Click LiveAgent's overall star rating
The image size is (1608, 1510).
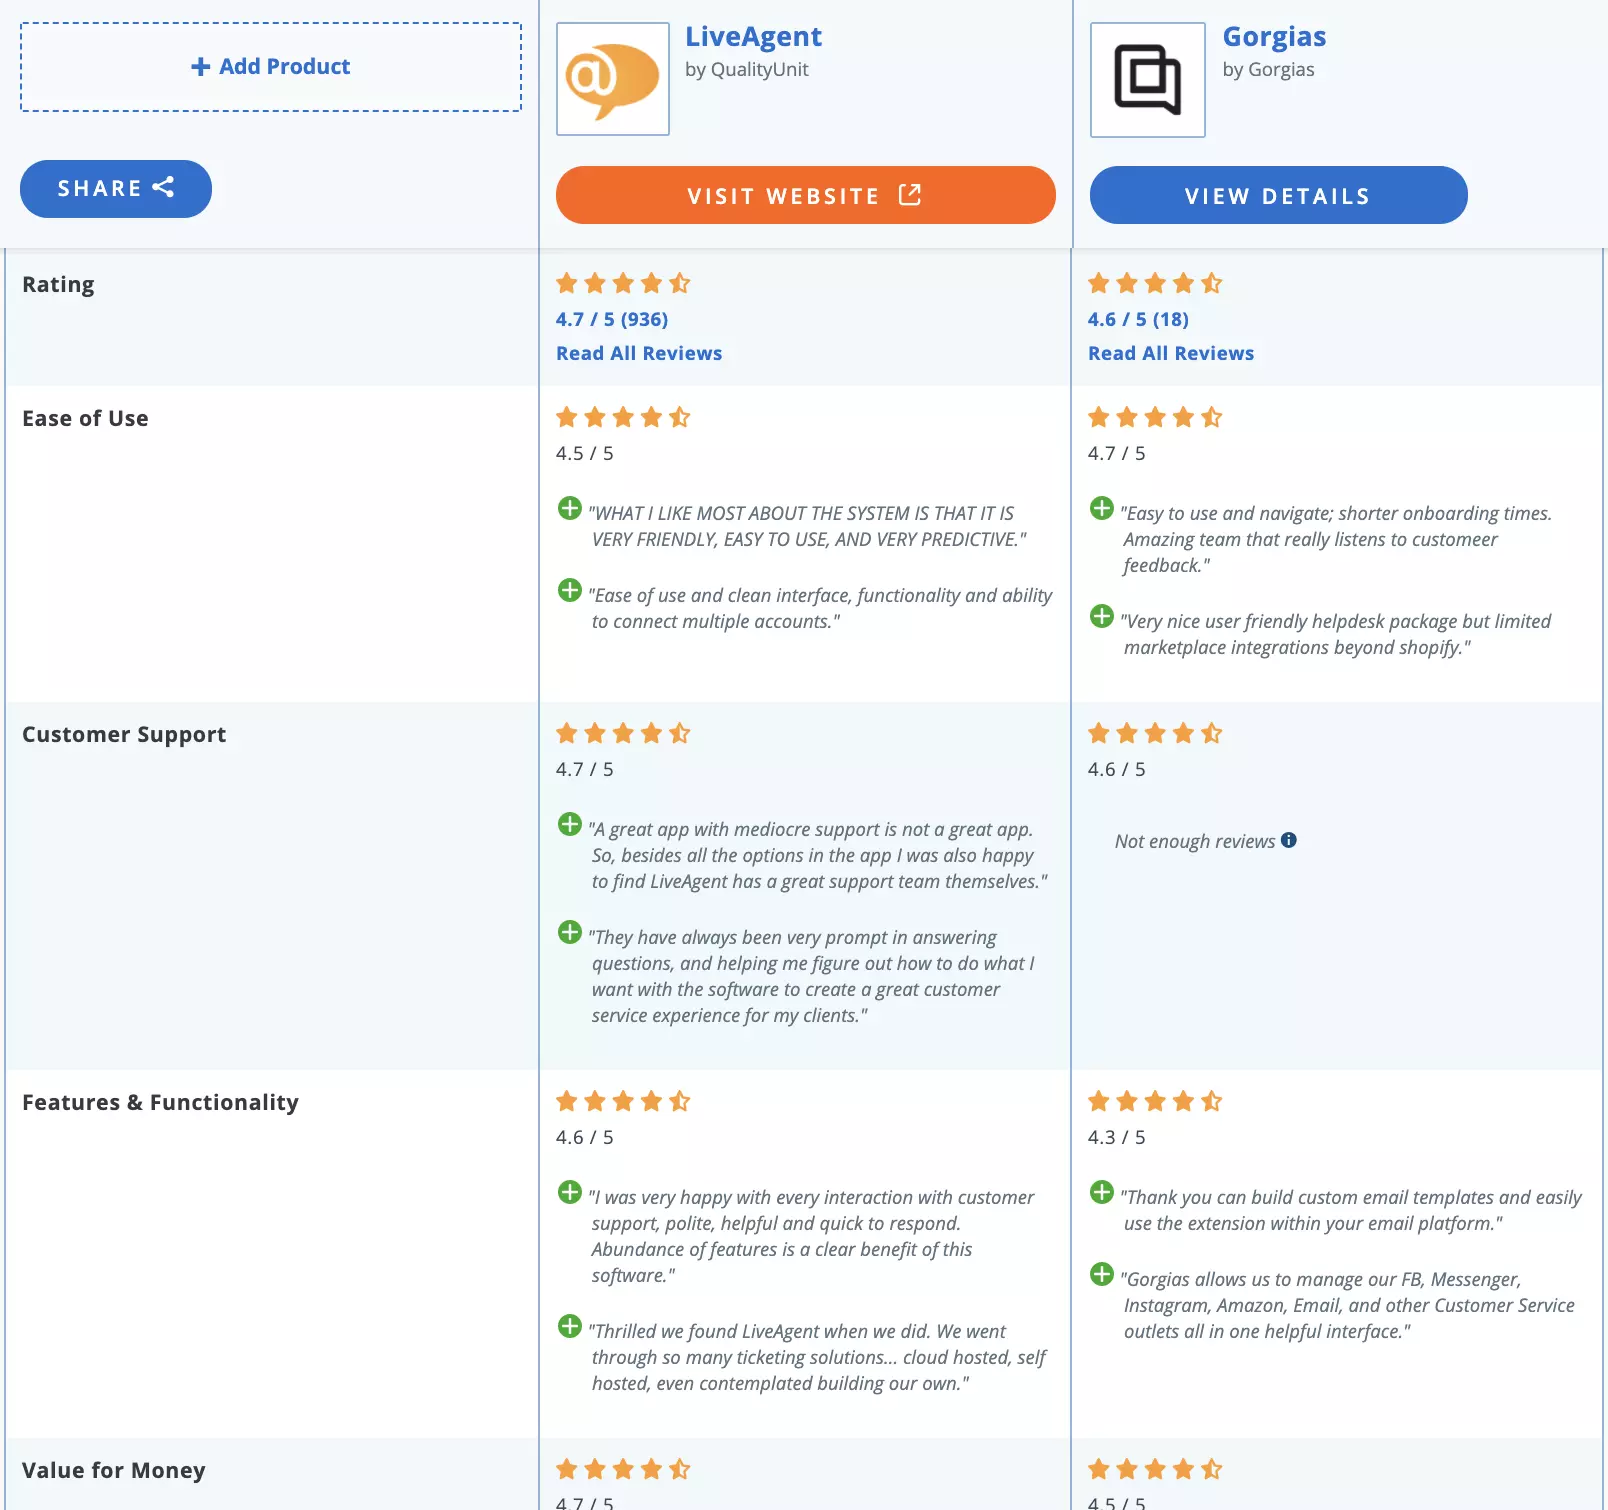click(x=622, y=283)
